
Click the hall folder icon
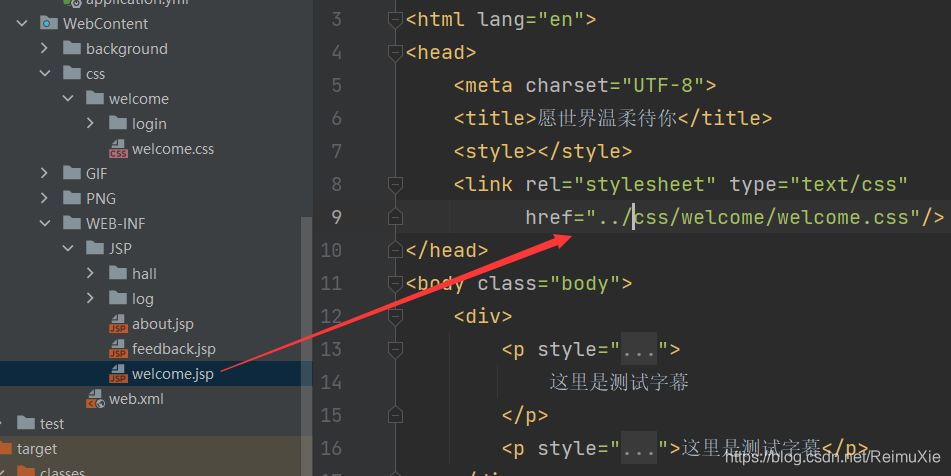(x=118, y=273)
